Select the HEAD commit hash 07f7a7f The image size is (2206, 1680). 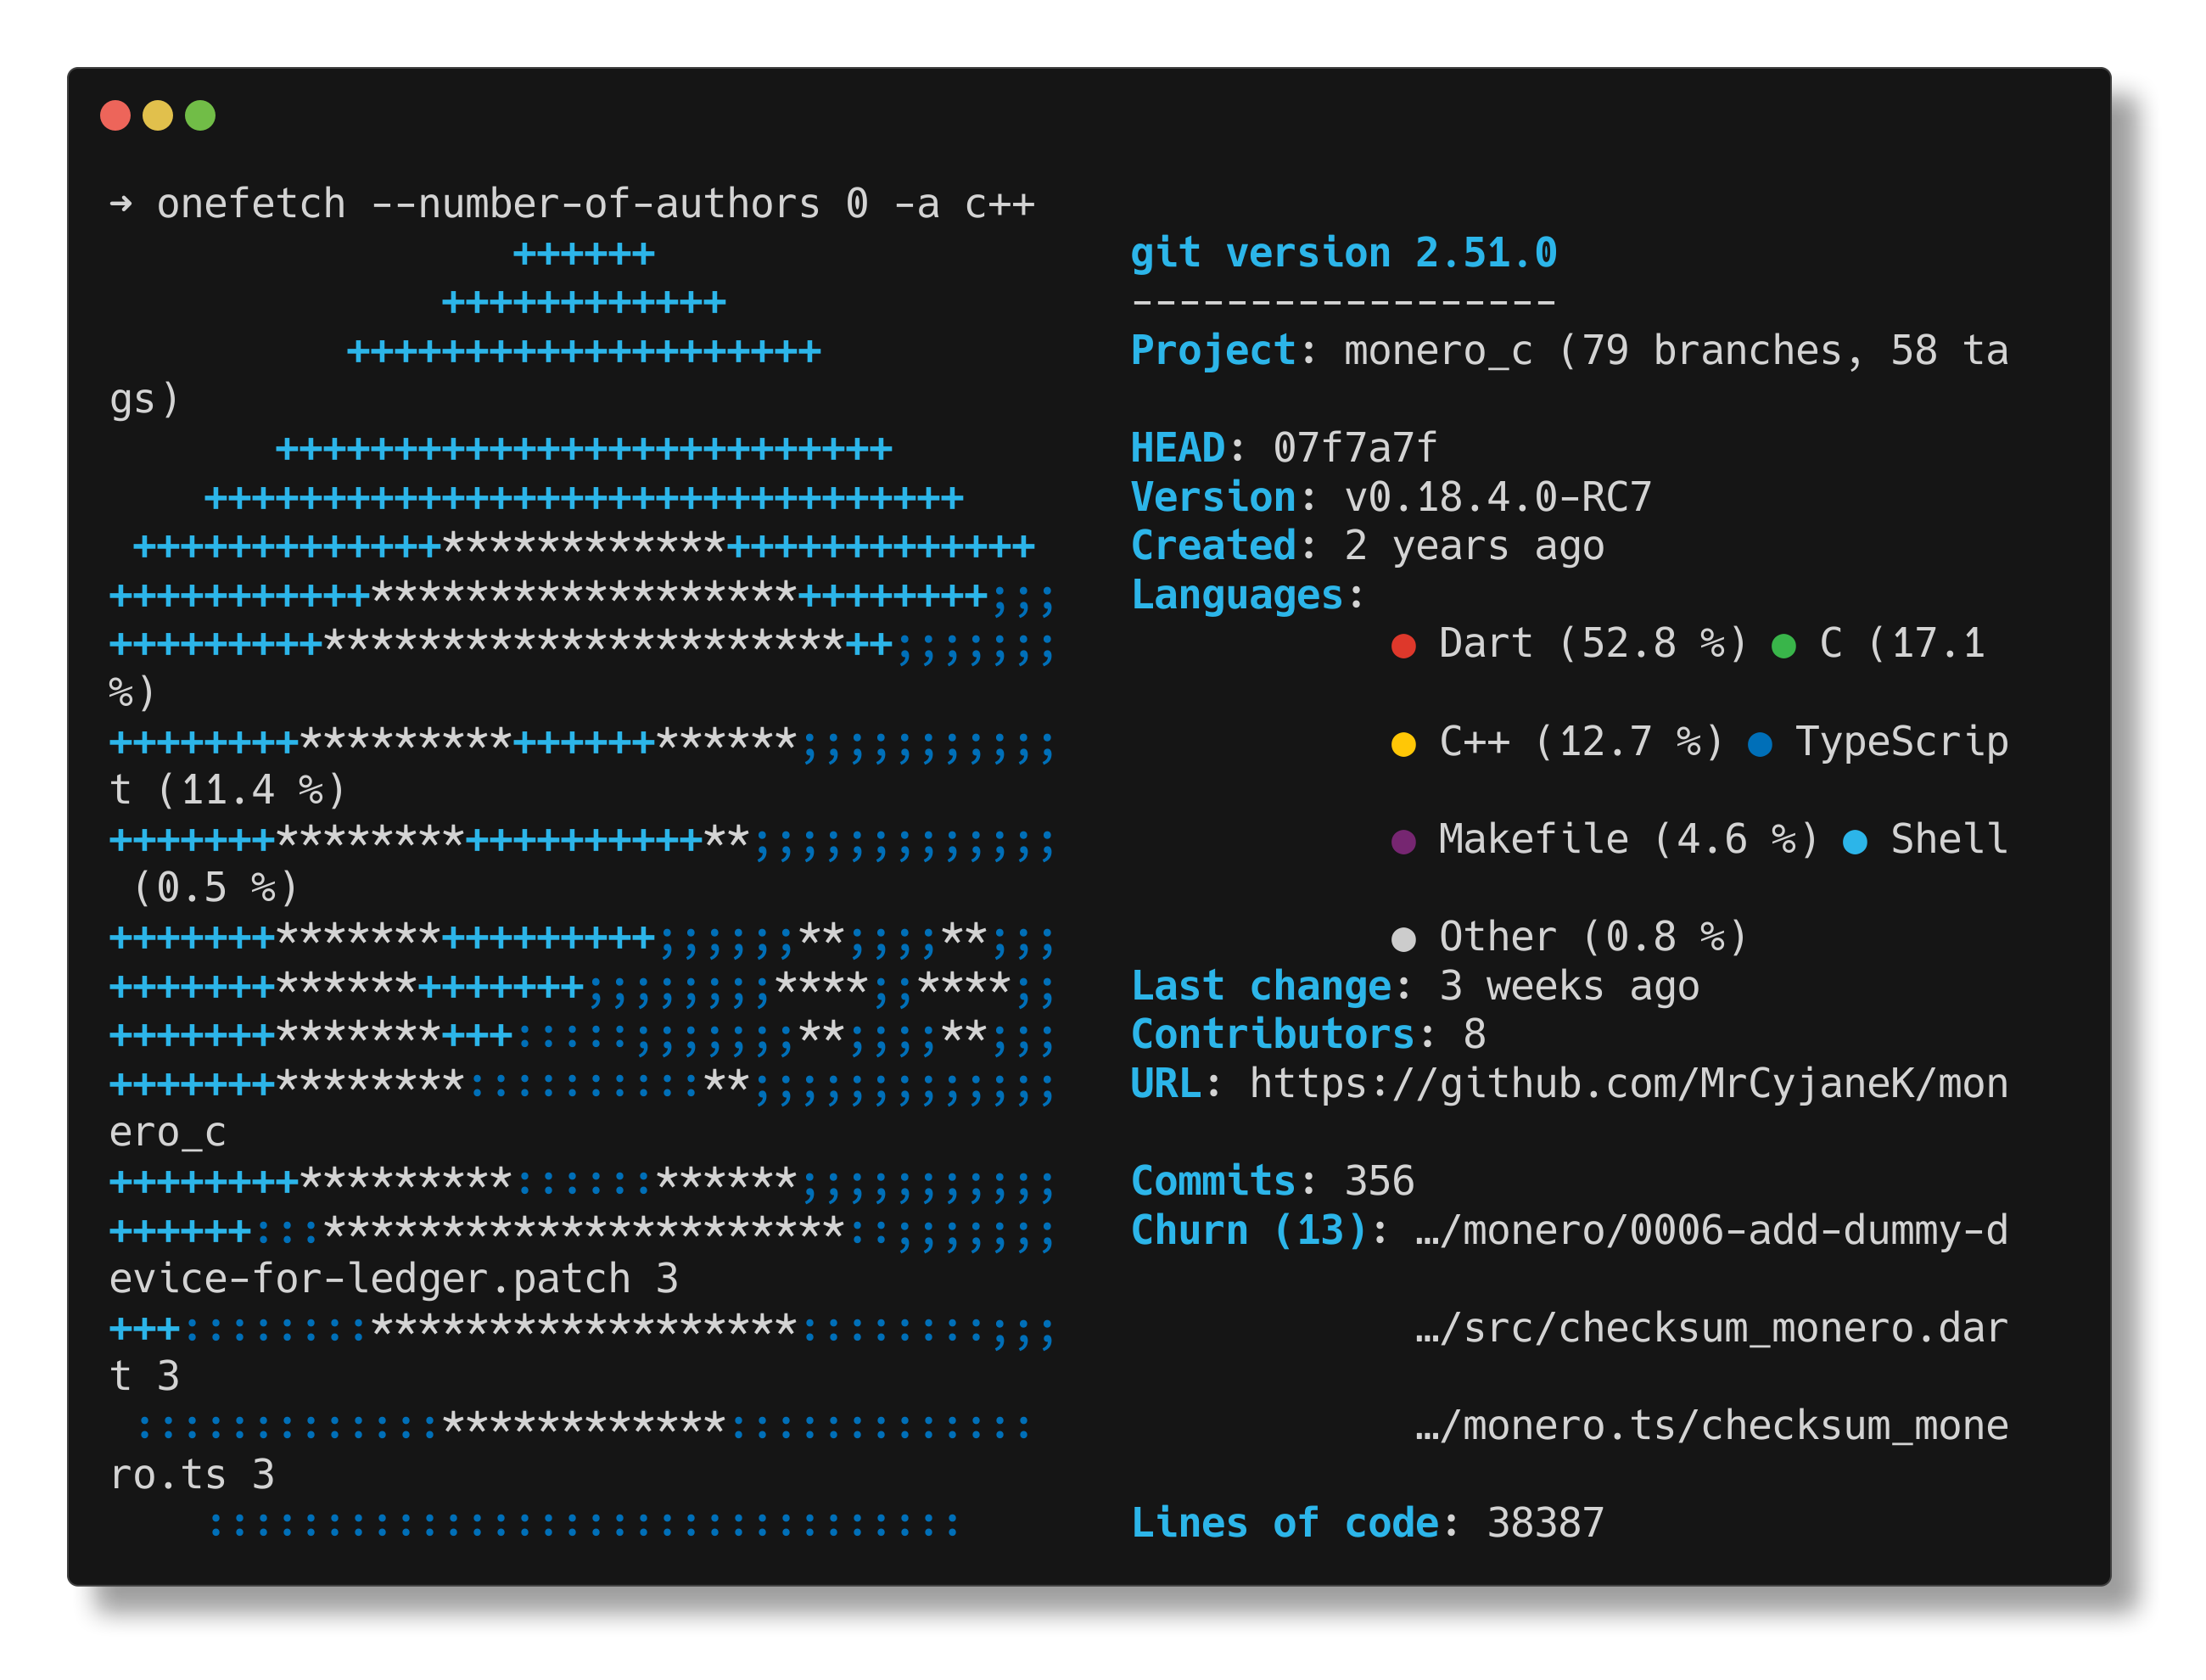[1352, 448]
